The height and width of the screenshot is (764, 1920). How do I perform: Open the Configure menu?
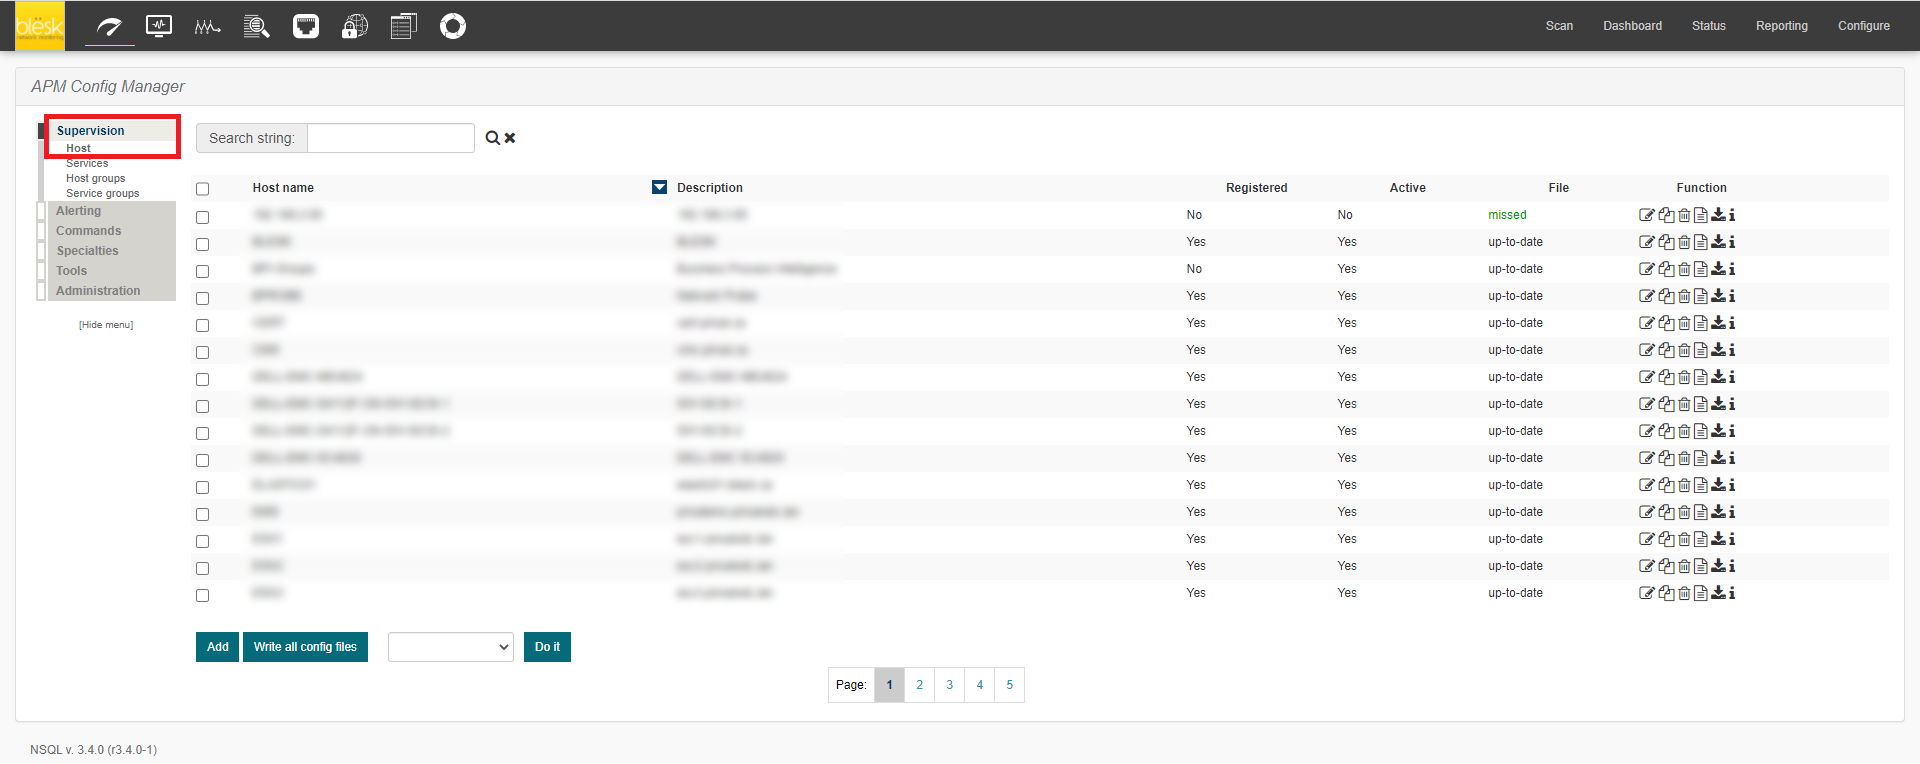[x=1864, y=26]
